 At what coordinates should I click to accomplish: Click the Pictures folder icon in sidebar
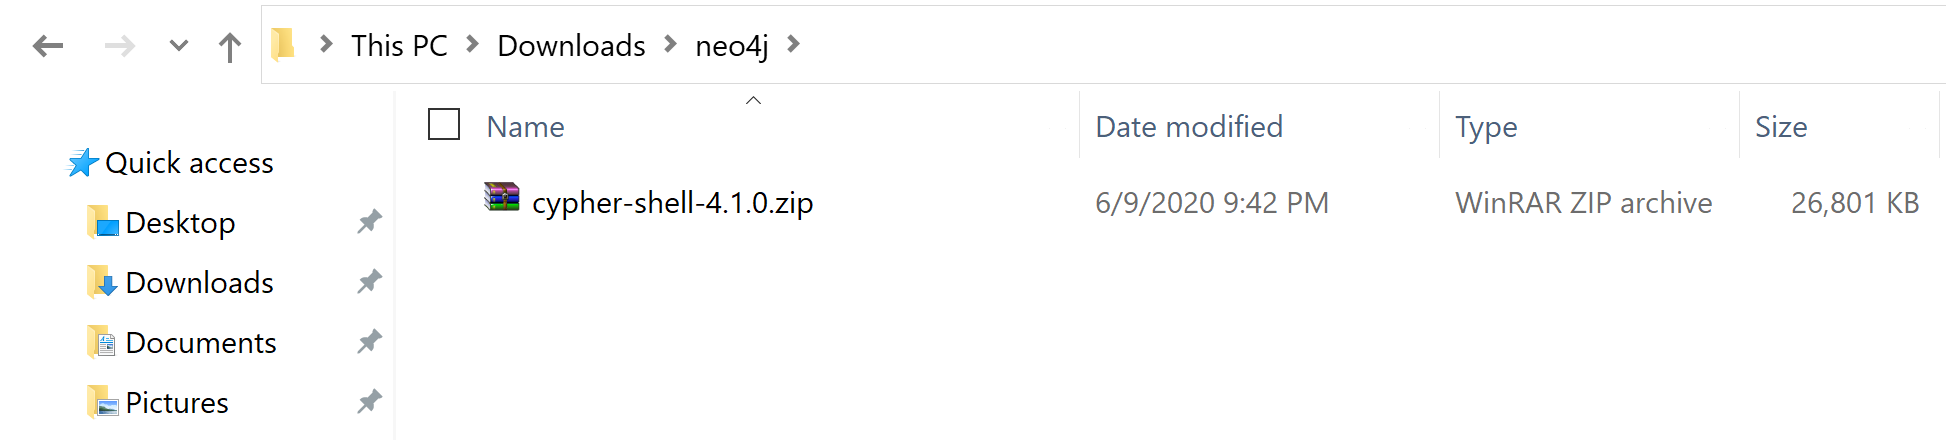[102, 402]
